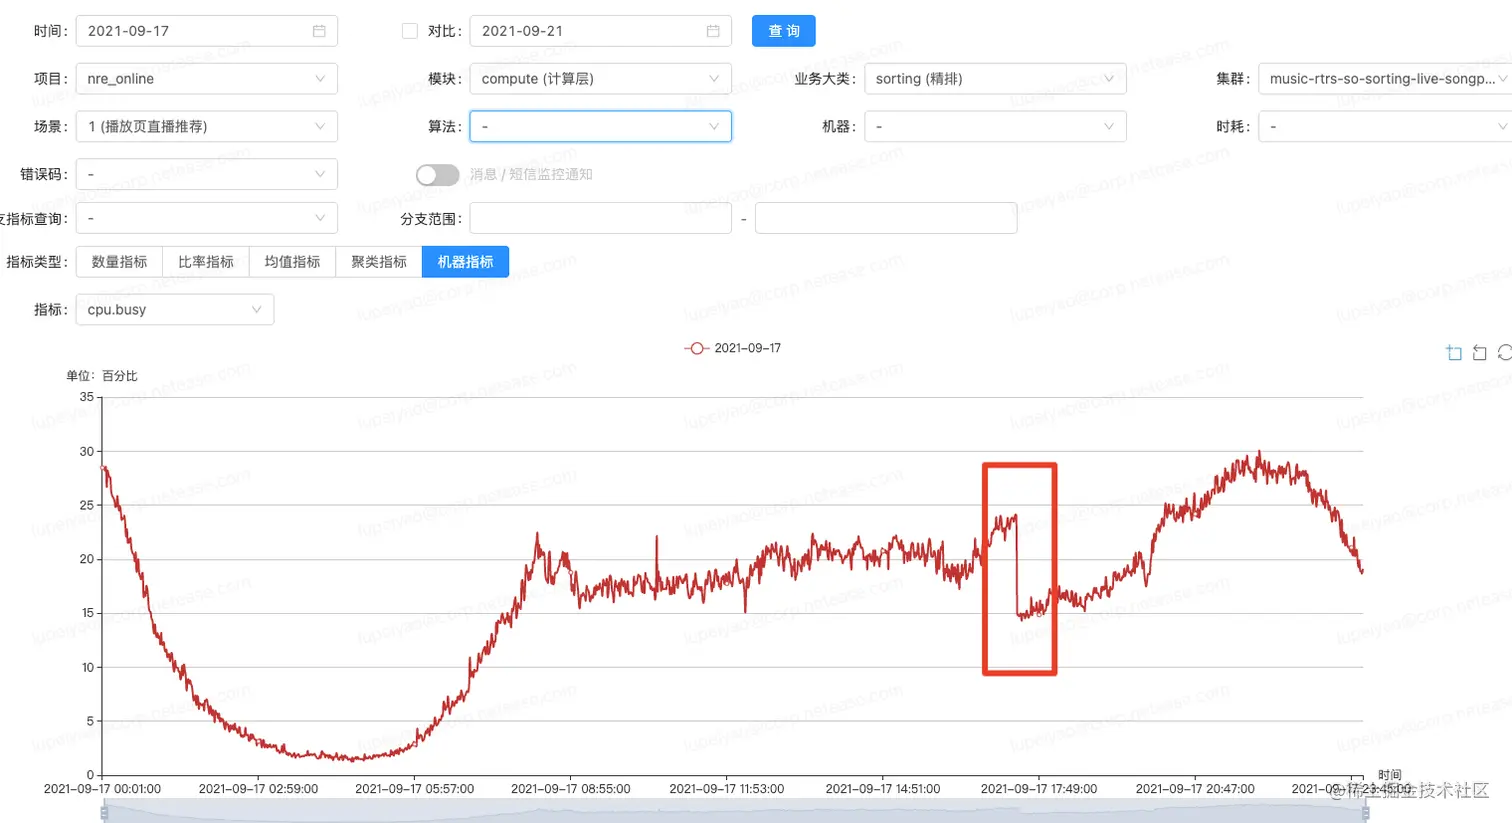Click the 时间 date input 2021-09-17

click(x=207, y=31)
